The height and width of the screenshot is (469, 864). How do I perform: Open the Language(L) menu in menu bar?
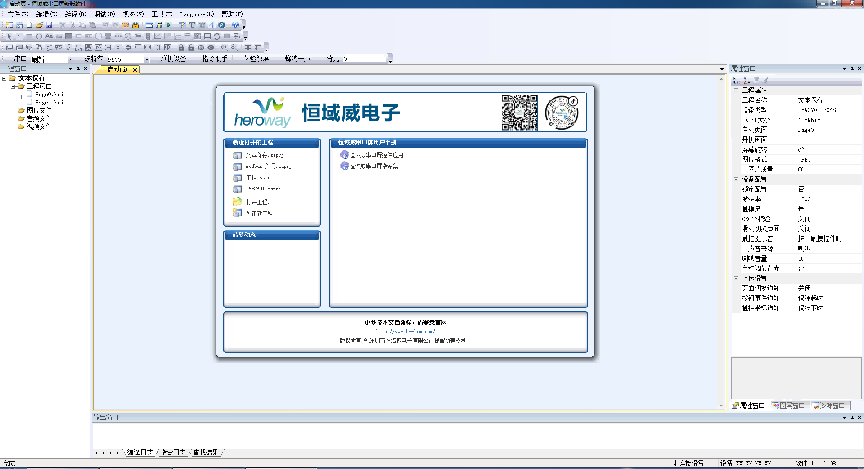(198, 14)
